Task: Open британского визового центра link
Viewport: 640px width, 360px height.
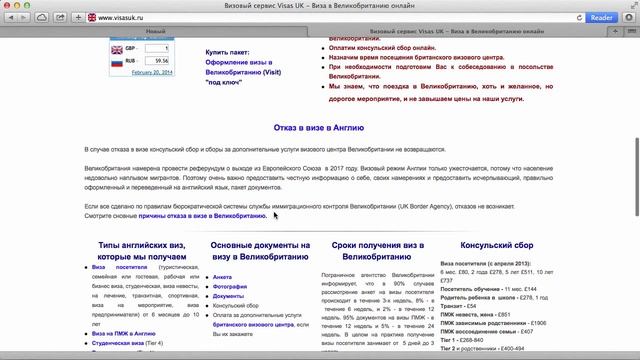Action: 253,325
